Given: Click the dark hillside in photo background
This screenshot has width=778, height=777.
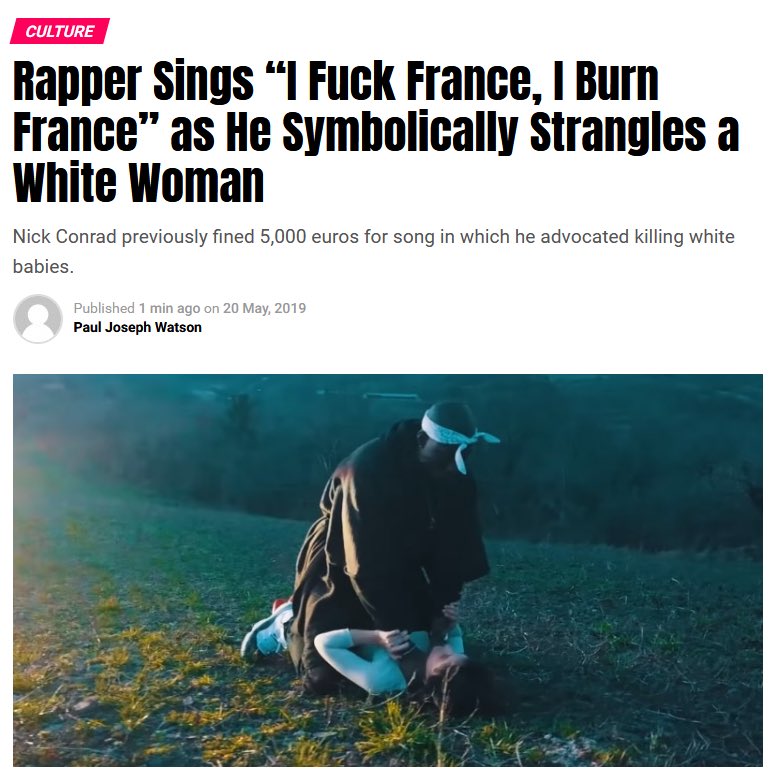Looking at the screenshot, I should pos(620,471).
